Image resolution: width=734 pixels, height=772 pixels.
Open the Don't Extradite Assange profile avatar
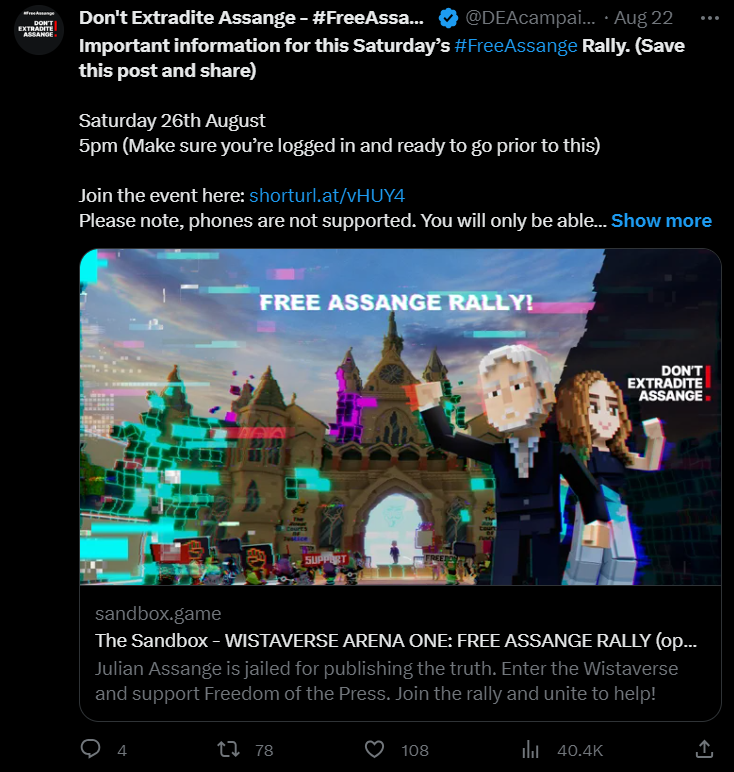[x=39, y=29]
